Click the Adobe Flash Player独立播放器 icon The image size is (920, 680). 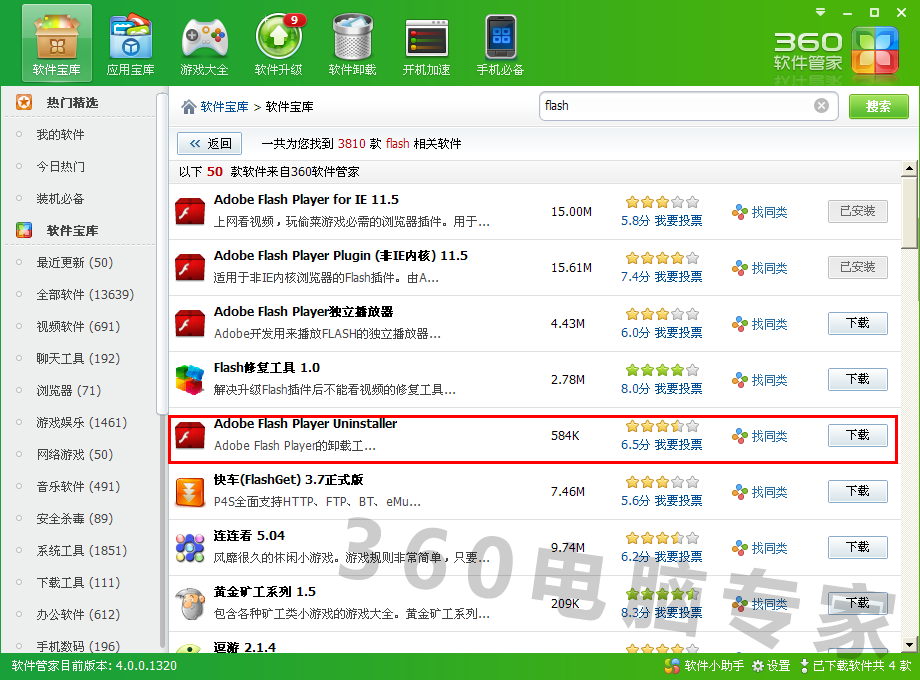[x=190, y=323]
